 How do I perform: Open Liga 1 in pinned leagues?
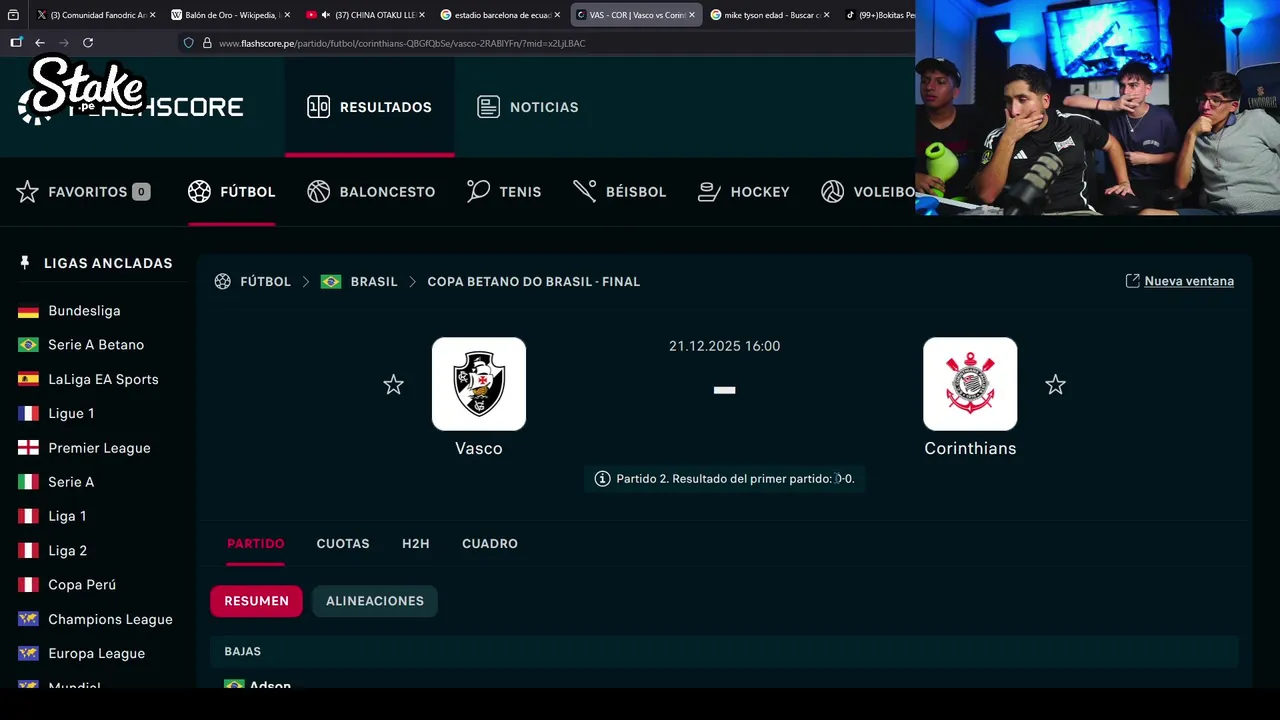click(x=67, y=516)
